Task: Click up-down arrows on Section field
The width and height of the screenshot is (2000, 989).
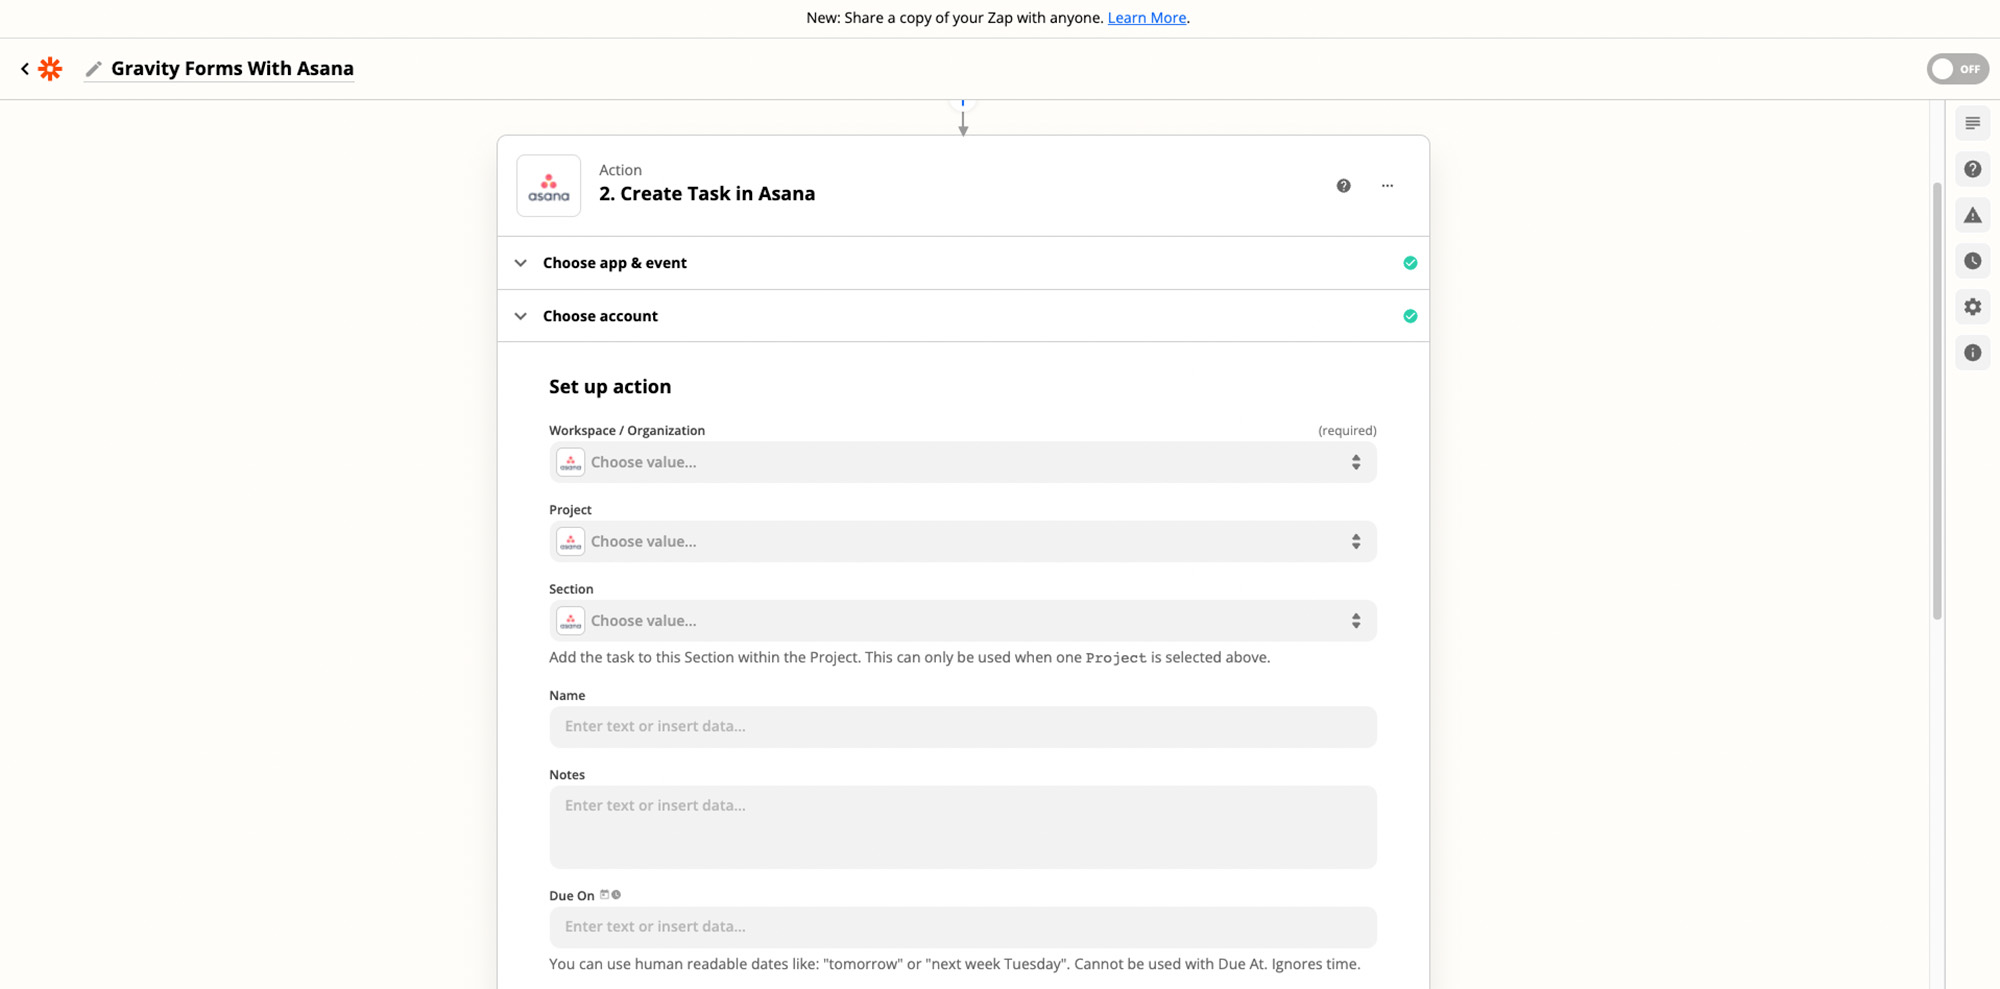Action: click(1356, 621)
